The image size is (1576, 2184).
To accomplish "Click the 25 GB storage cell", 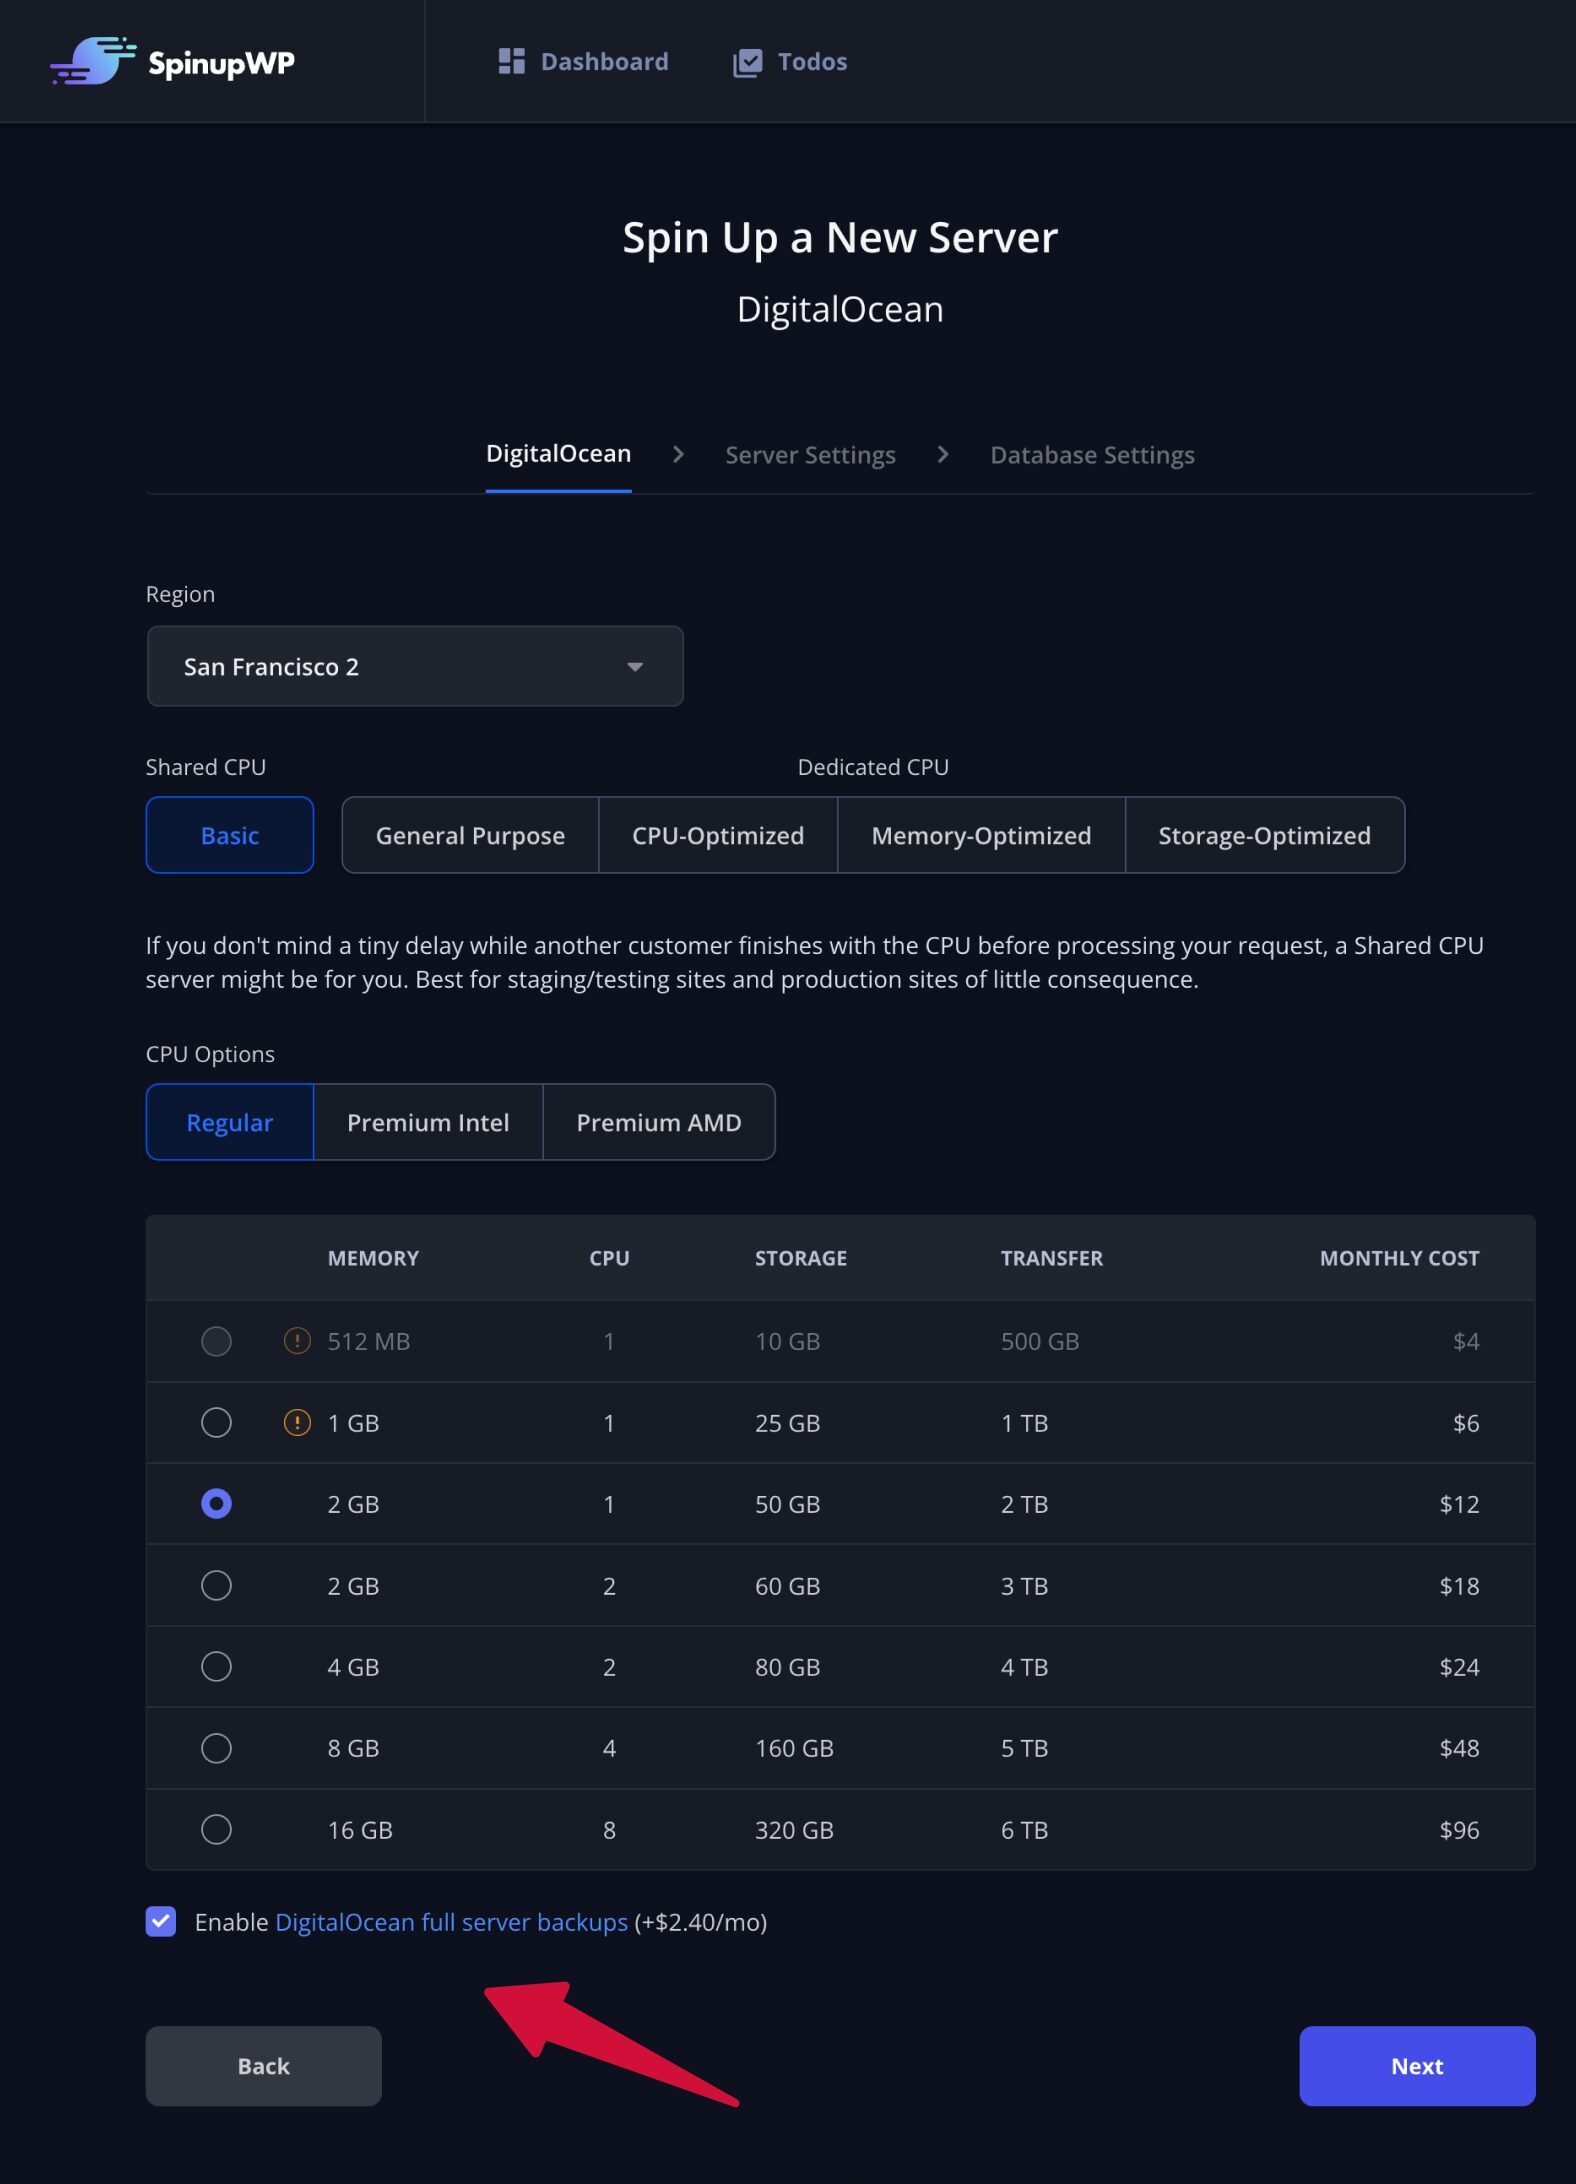I will tap(787, 1423).
